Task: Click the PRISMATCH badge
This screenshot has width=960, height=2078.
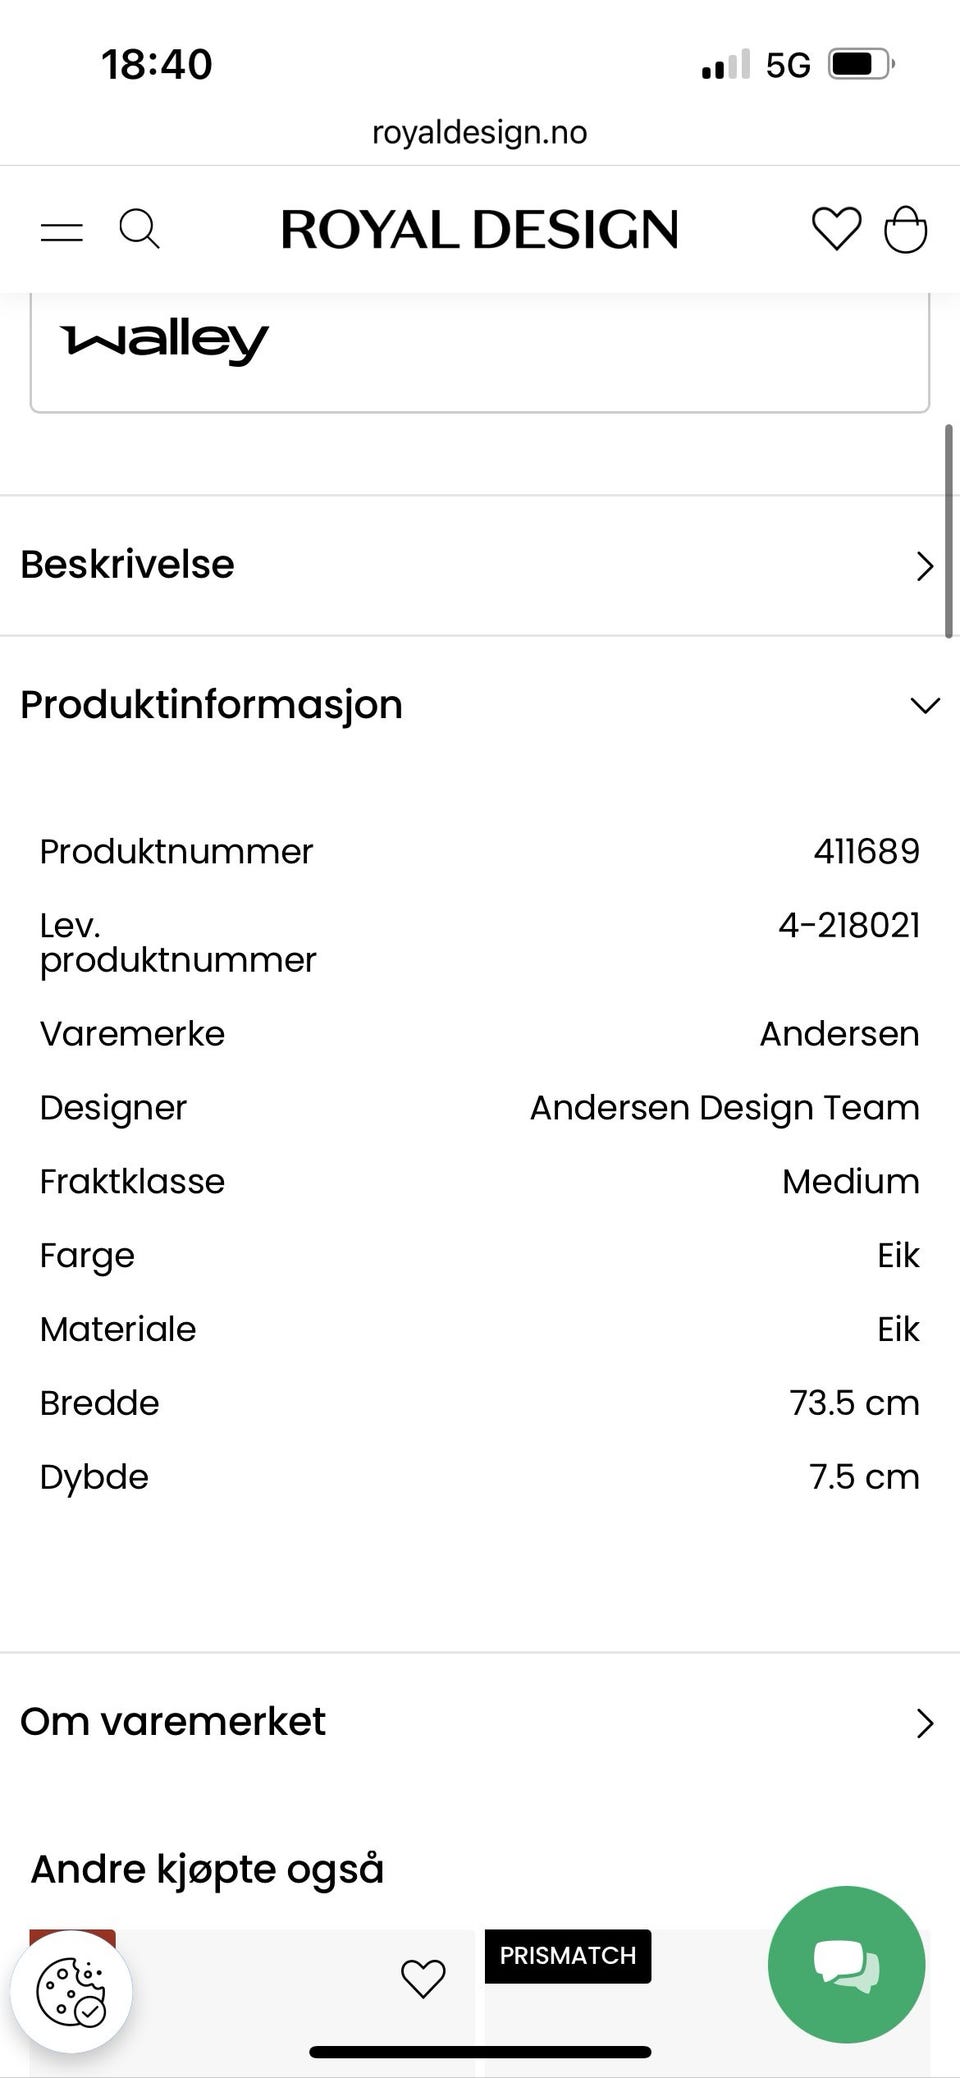Action: point(568,1956)
